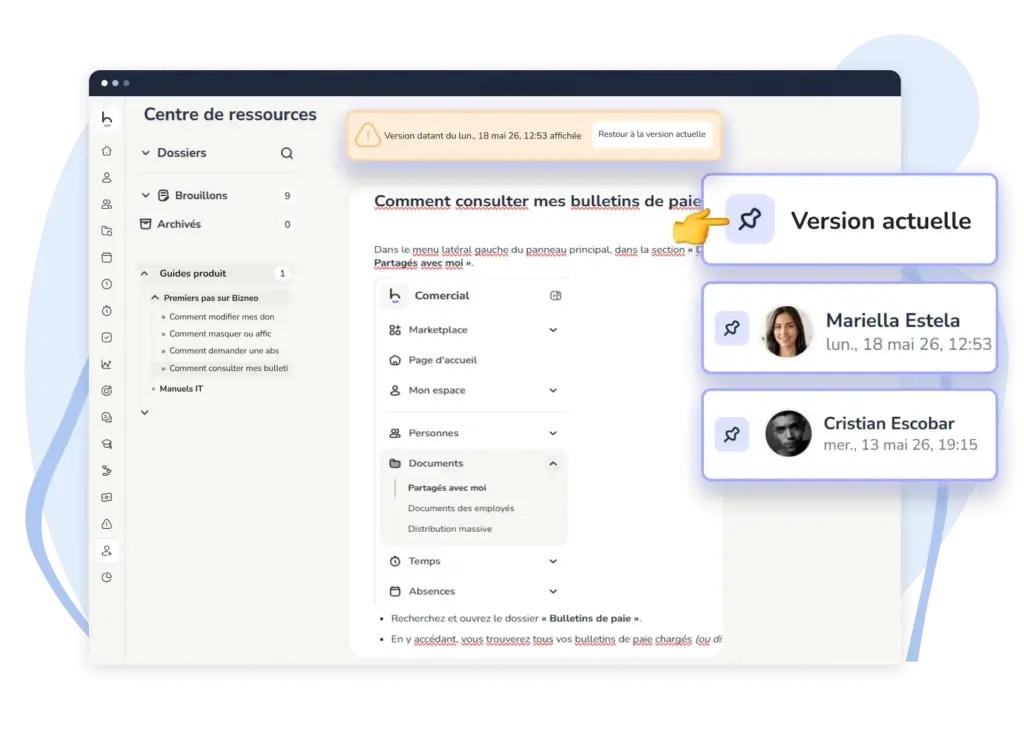Open the people group sidebar icon
Image resolution: width=1024 pixels, height=732 pixels.
point(106,204)
